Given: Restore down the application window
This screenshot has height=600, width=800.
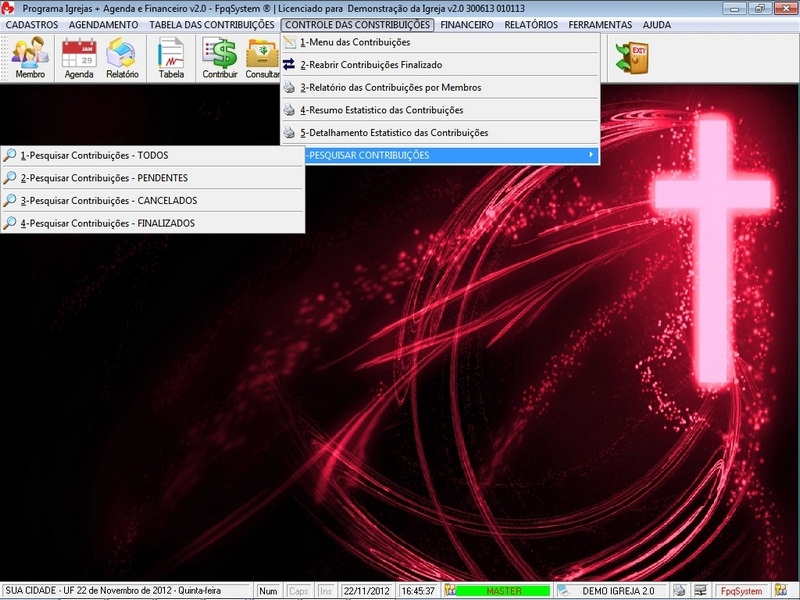Looking at the screenshot, I should coord(760,8).
